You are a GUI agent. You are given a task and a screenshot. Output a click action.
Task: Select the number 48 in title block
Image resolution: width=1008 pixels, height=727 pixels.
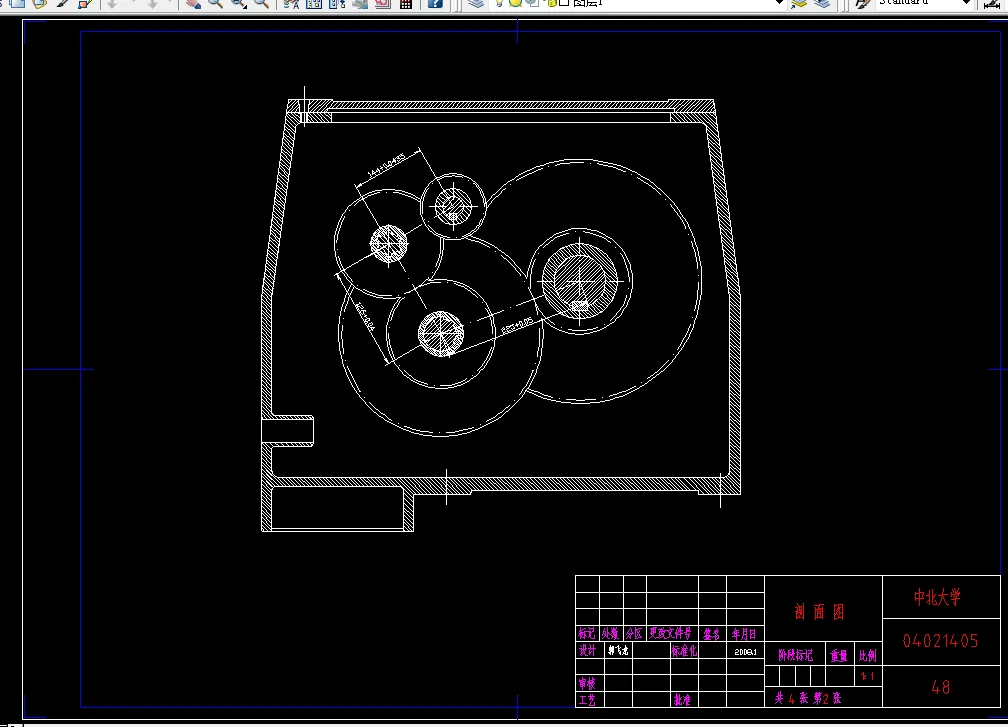[x=940, y=687]
